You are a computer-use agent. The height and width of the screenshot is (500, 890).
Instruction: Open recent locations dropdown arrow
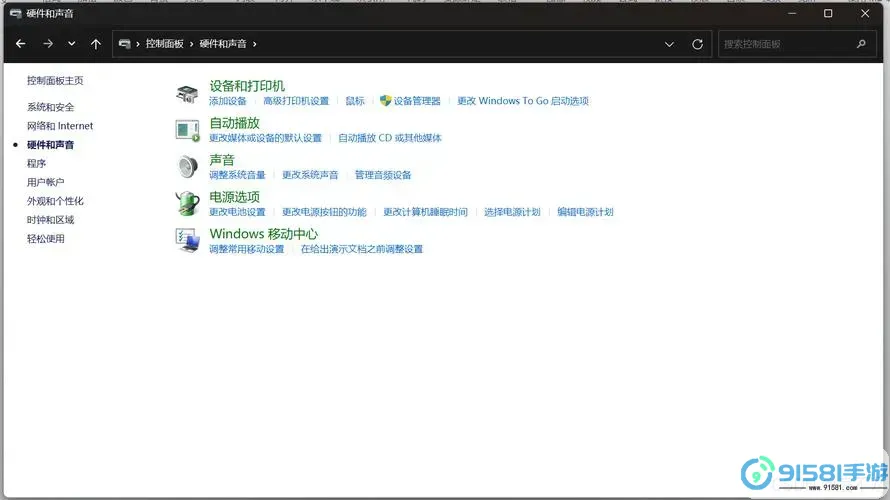tap(72, 44)
